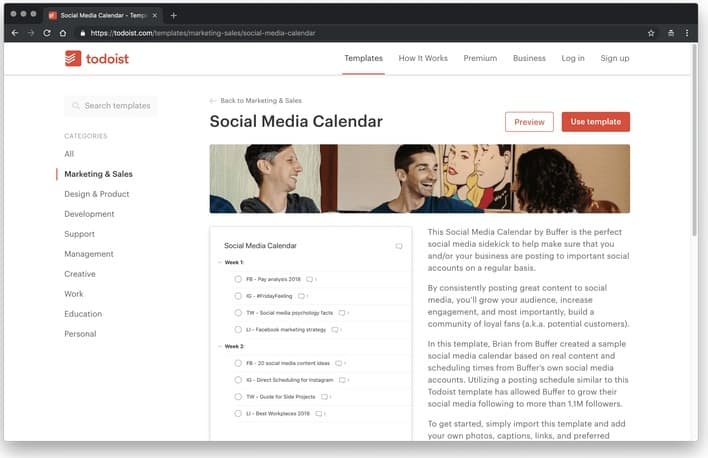The height and width of the screenshot is (458, 708).
Task: Click Sign up
Action: [x=615, y=58]
